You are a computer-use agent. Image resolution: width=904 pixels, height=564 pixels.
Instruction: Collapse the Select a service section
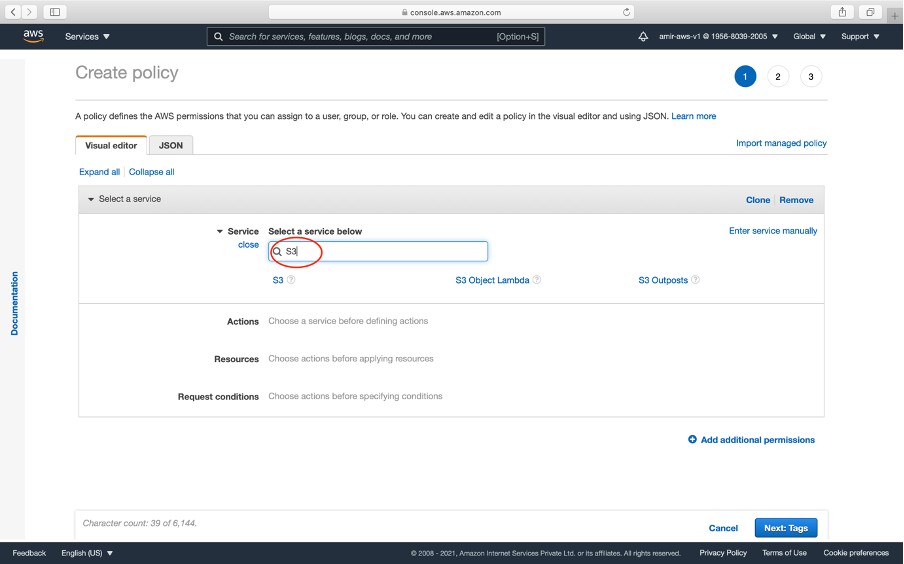pos(91,200)
